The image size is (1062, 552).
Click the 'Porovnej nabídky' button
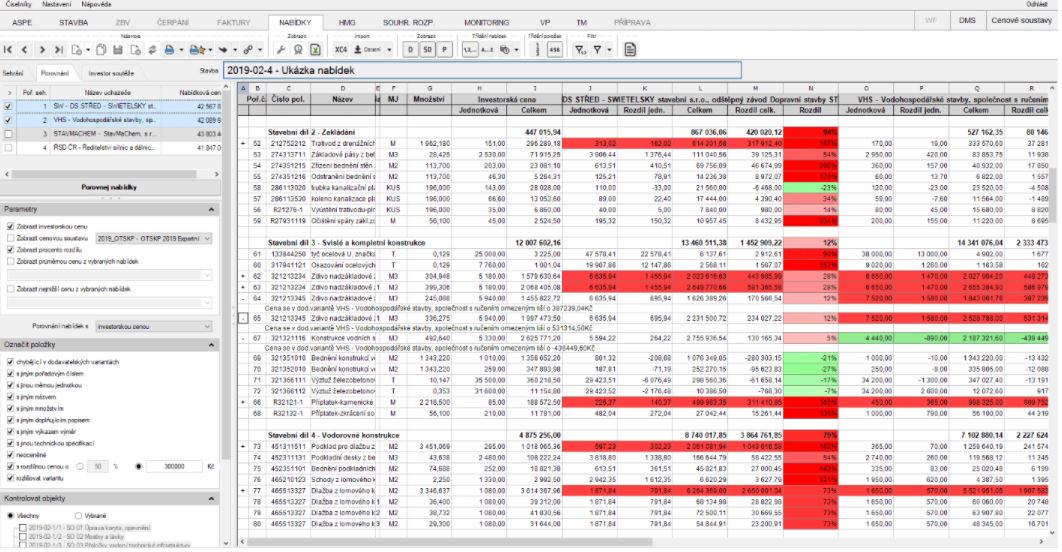[108, 186]
